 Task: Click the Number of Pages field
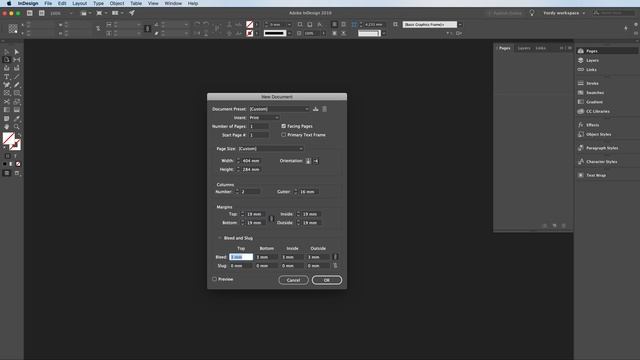click(x=259, y=126)
